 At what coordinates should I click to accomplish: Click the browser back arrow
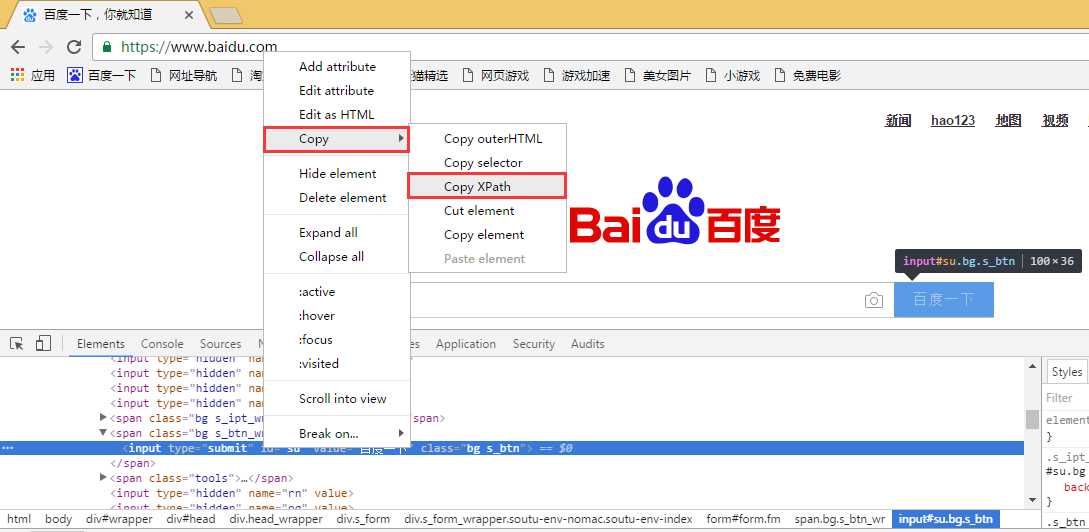pyautogui.click(x=17, y=47)
